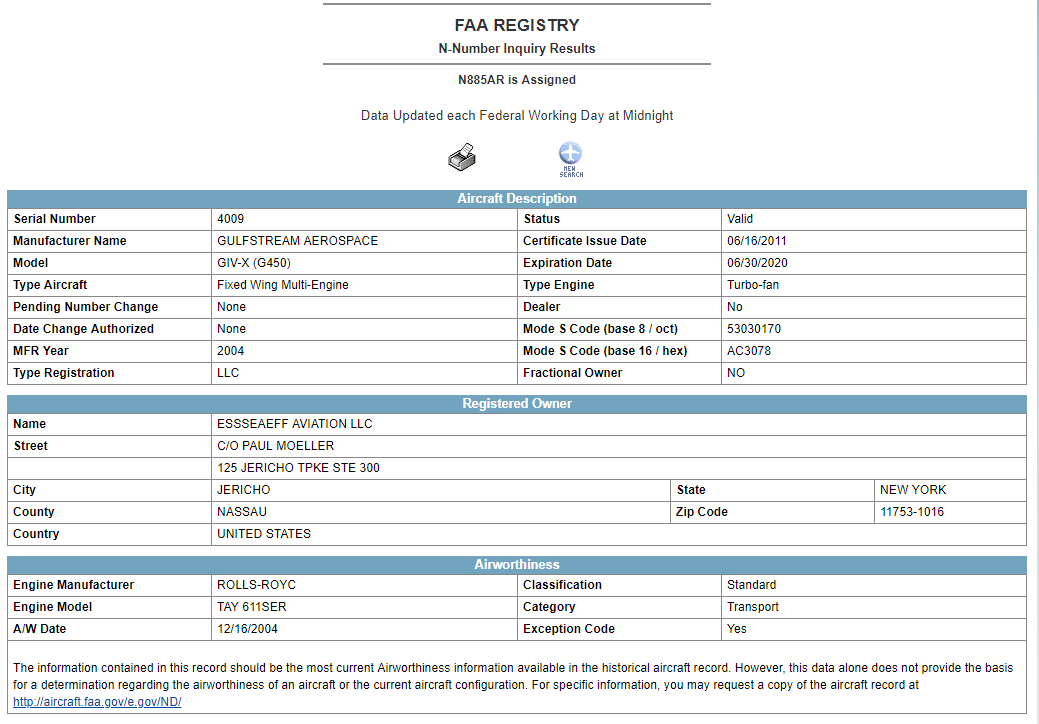
Task: Click Exception Code value Yes
Action: (736, 629)
